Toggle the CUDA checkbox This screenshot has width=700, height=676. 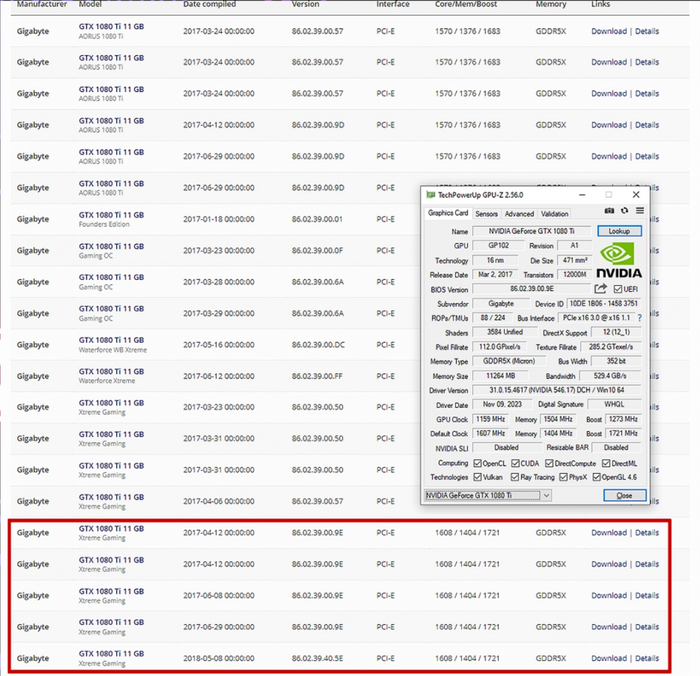coord(515,463)
